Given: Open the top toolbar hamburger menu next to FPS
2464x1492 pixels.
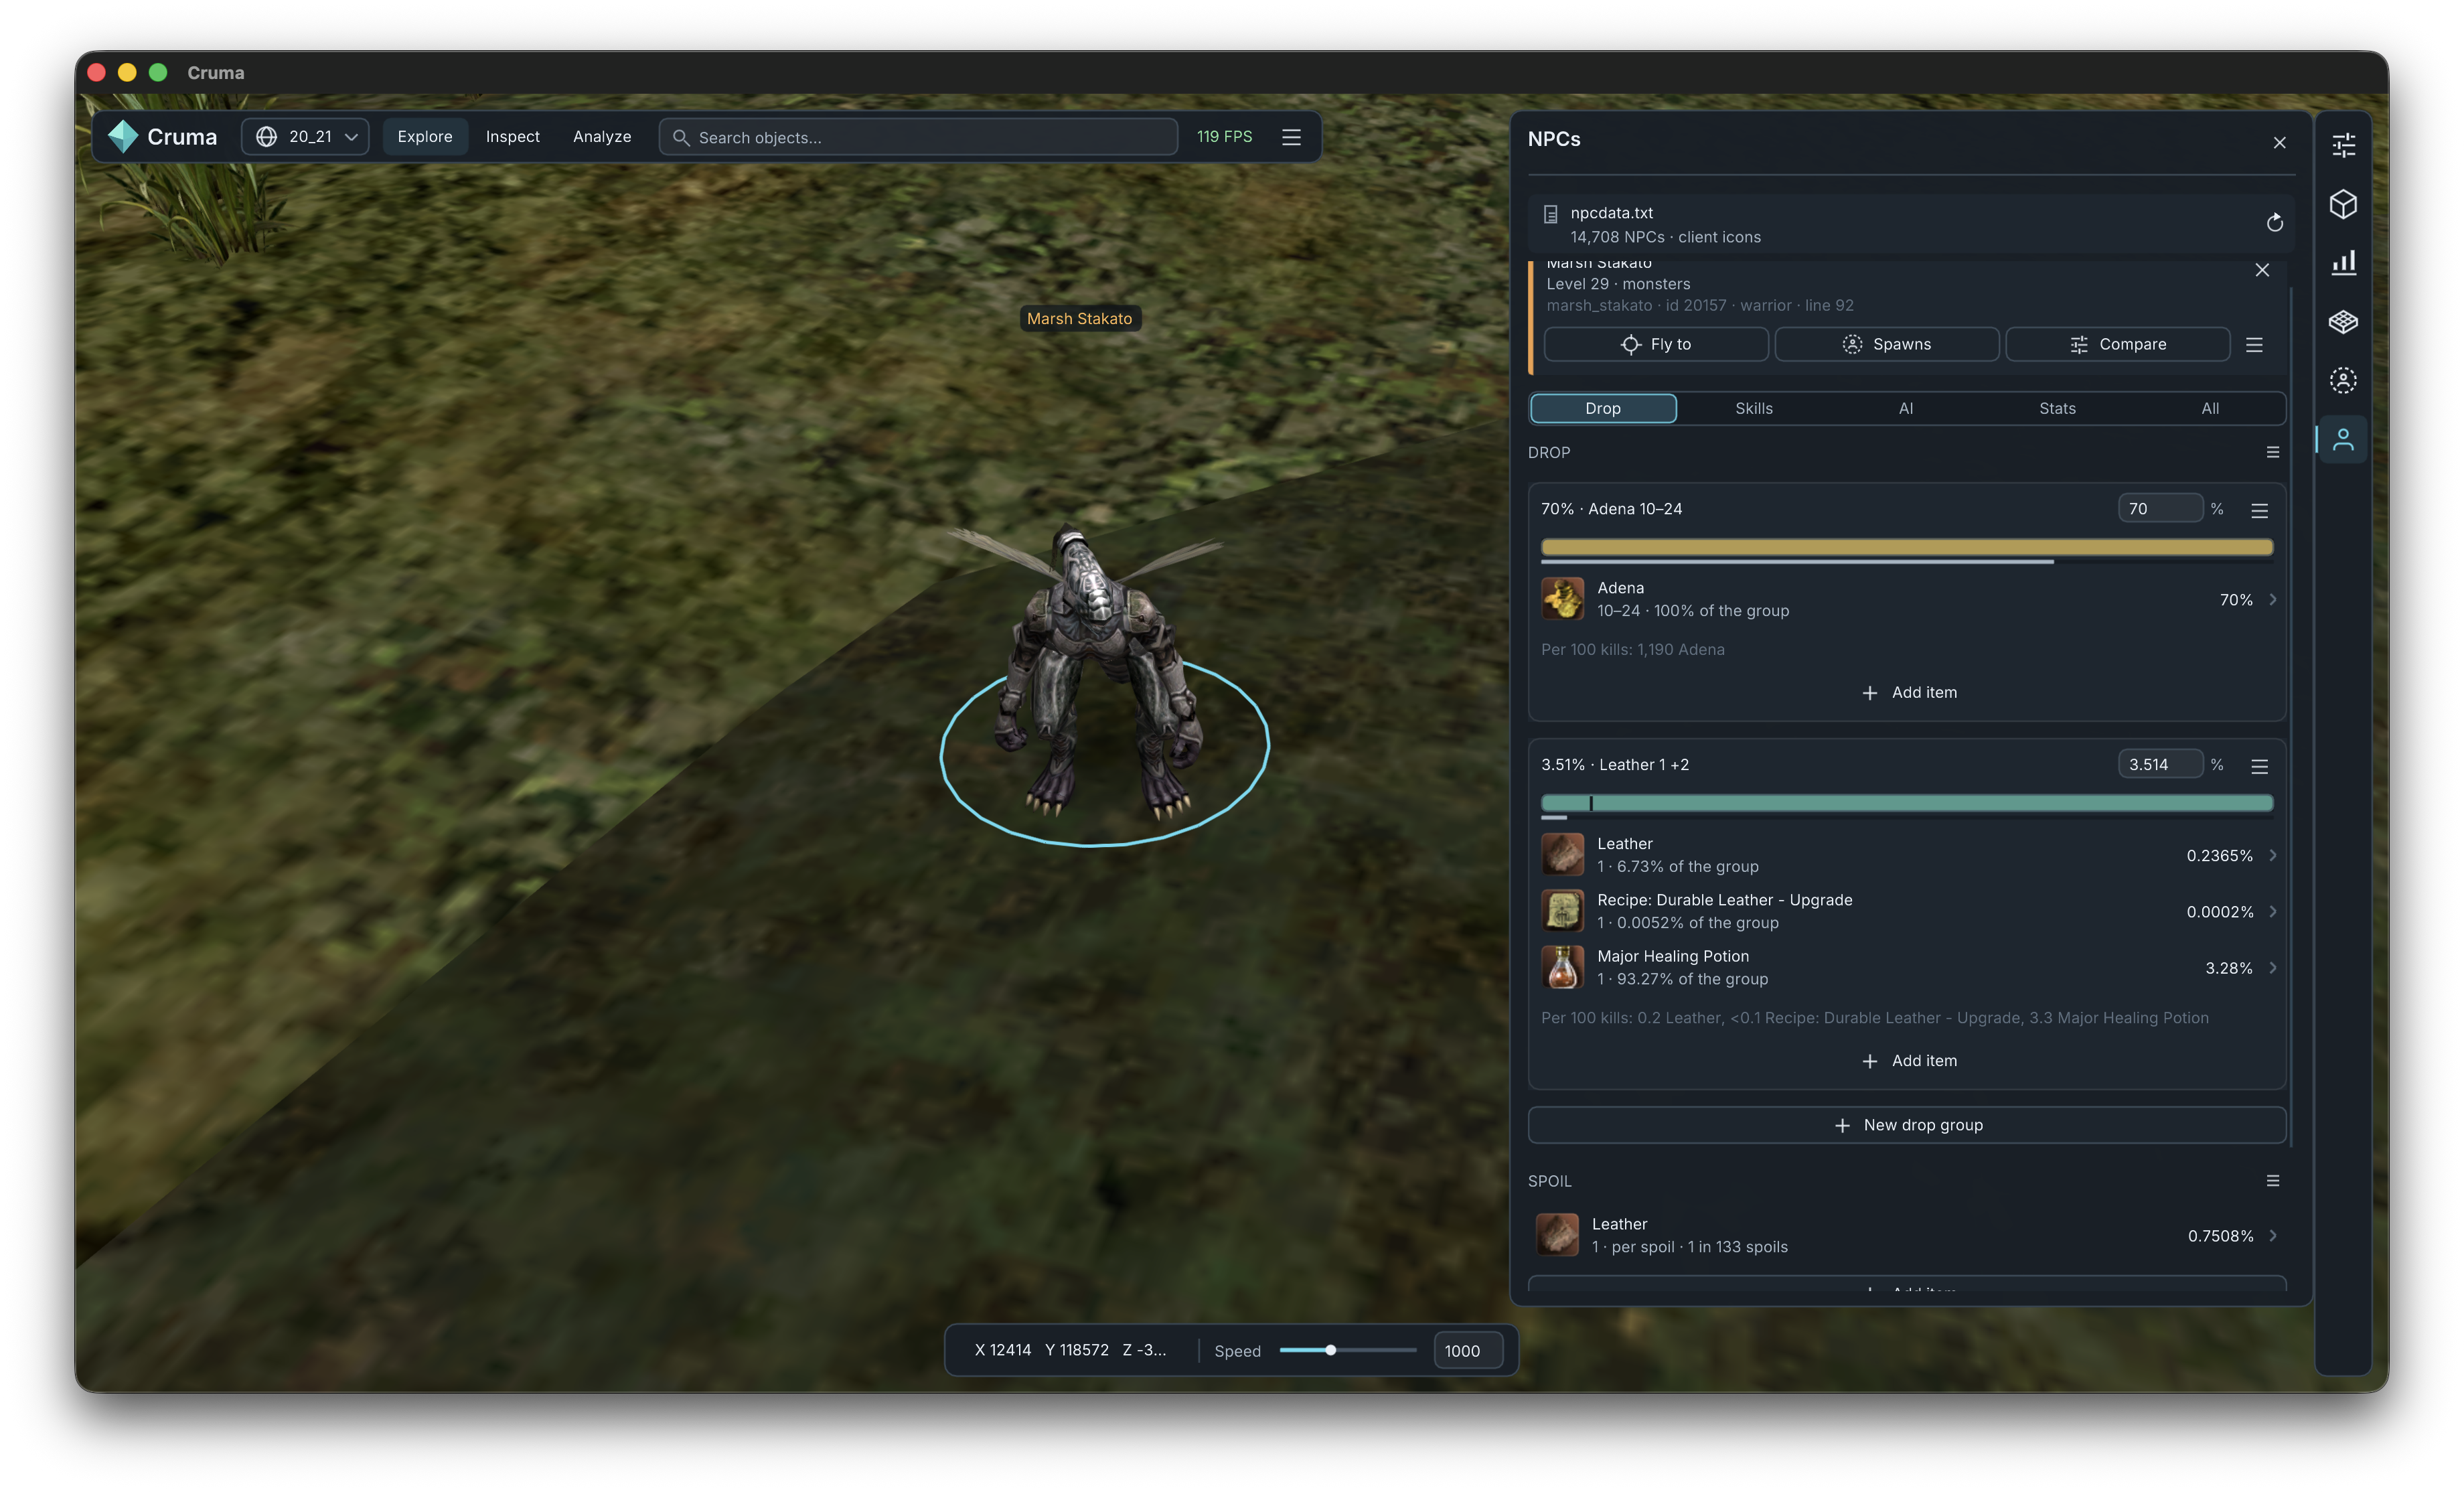Looking at the screenshot, I should coord(1291,137).
